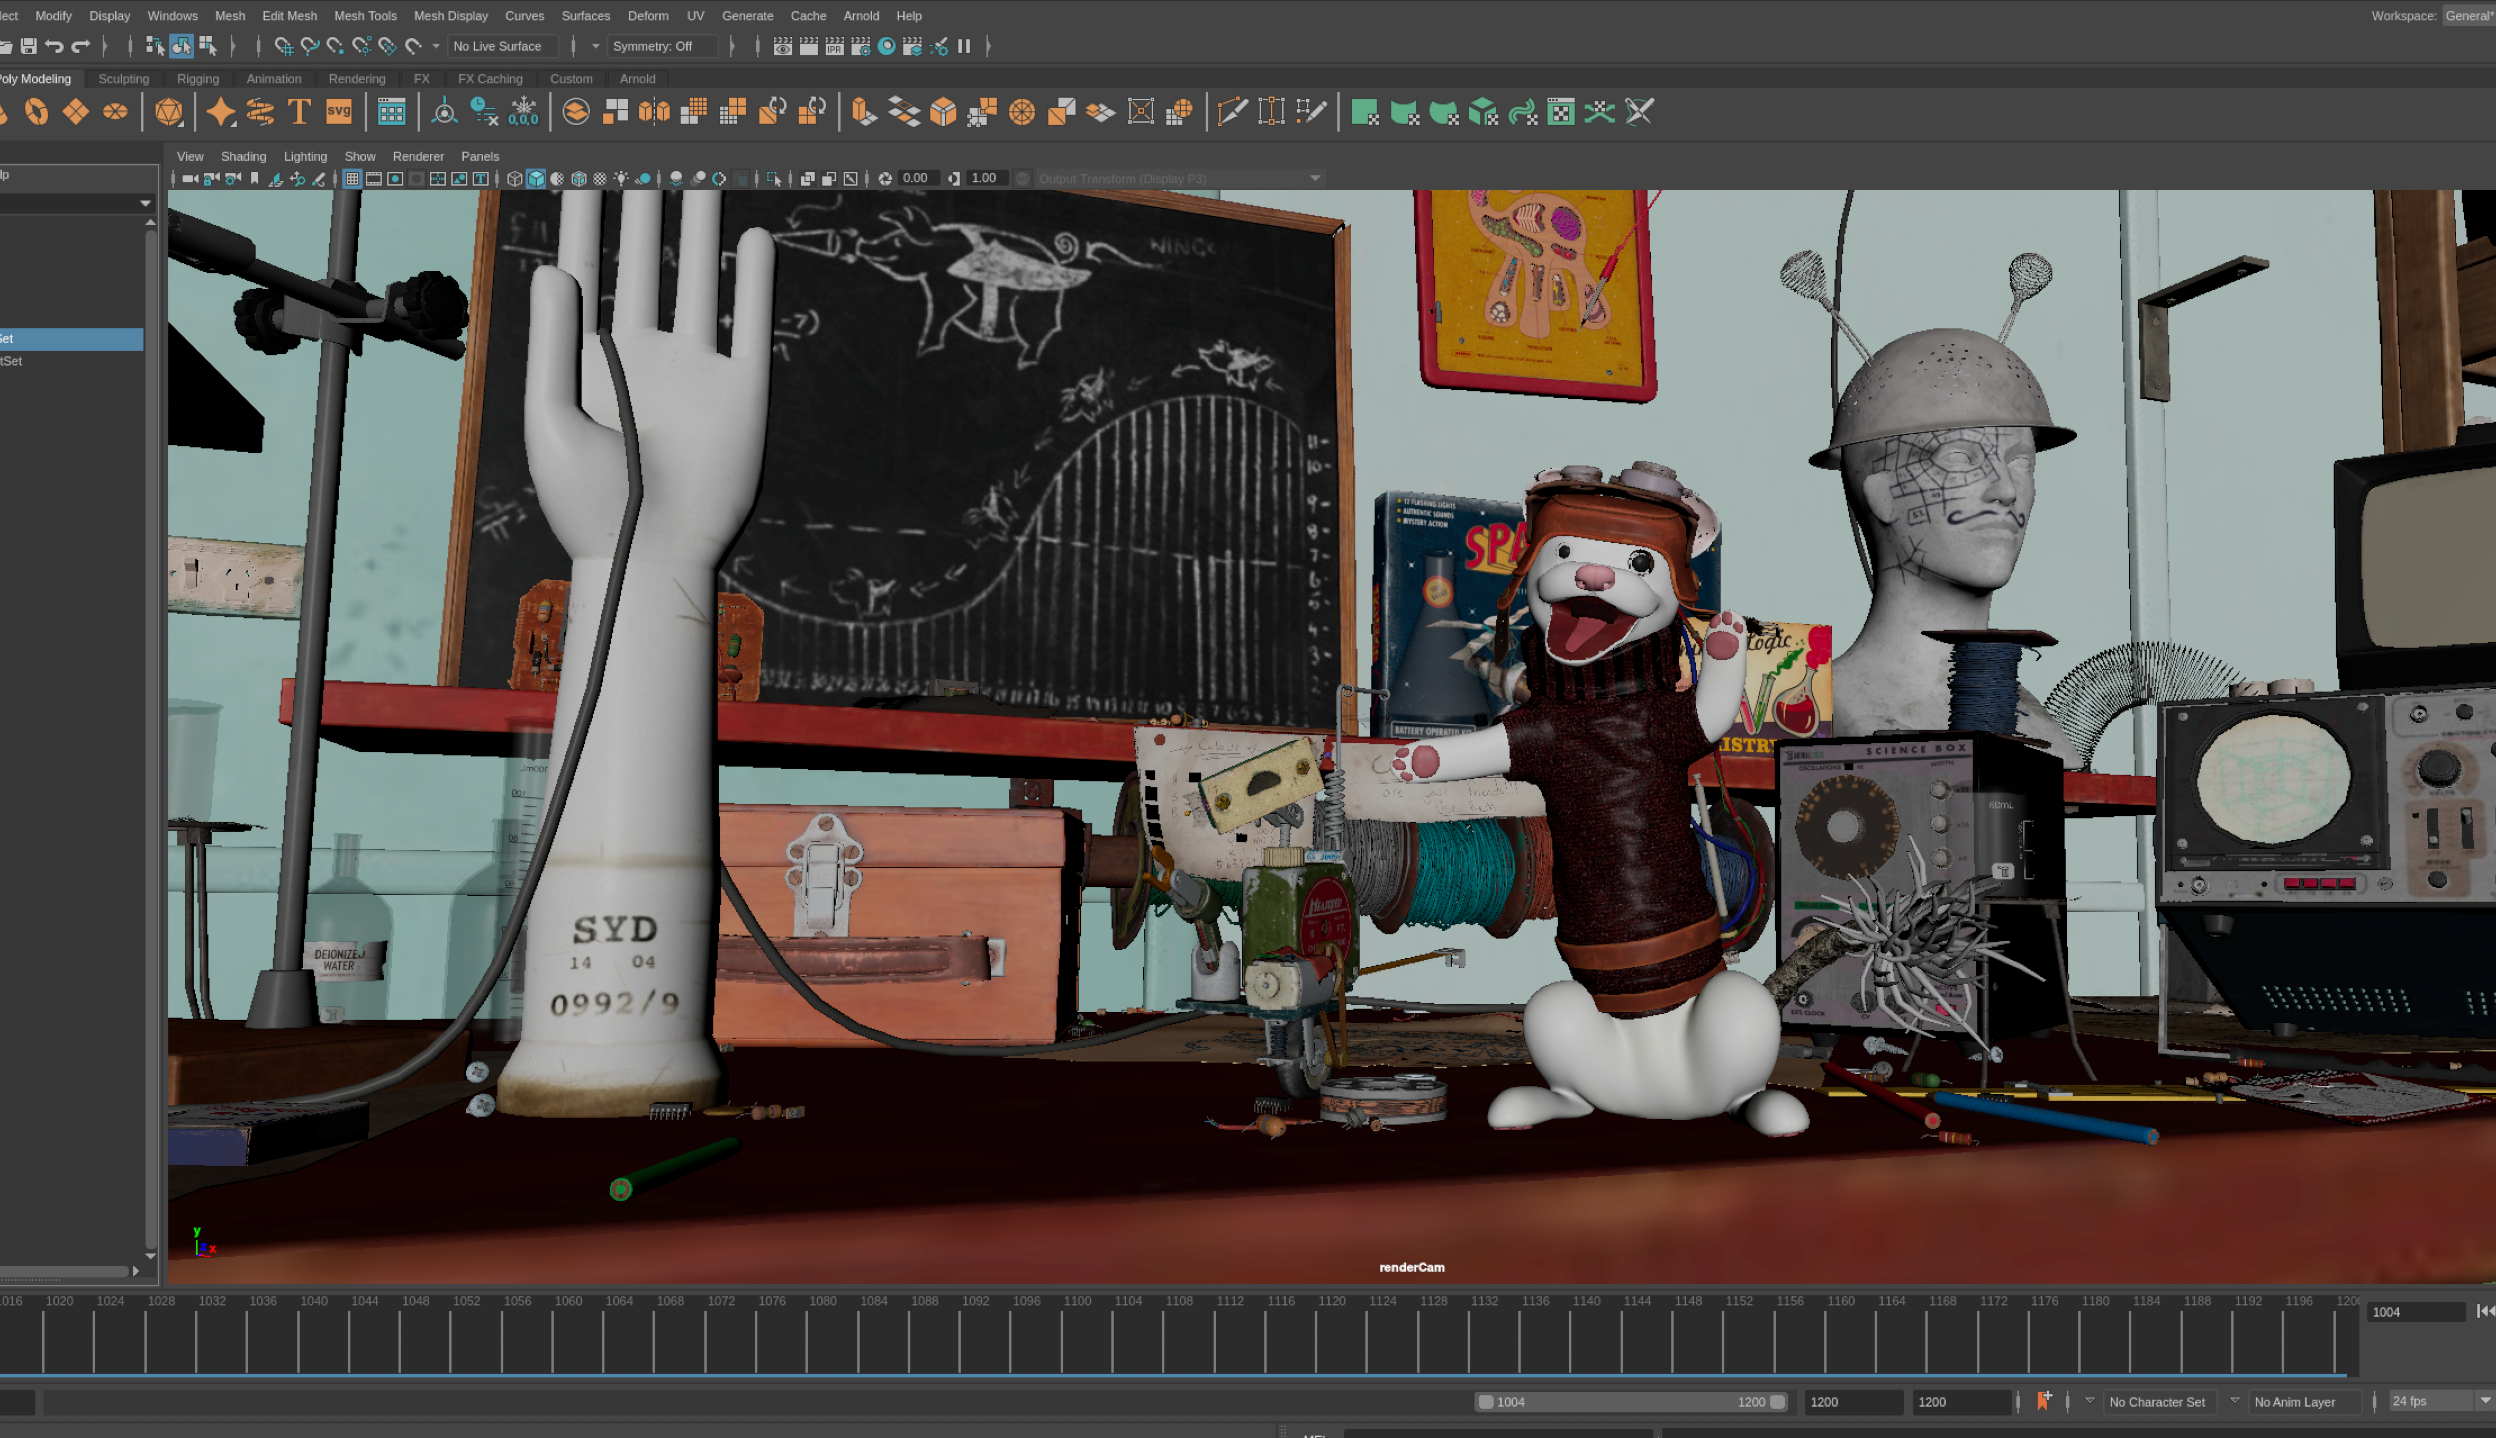Click the Undo arrow icon
2496x1438 pixels.
(x=54, y=46)
